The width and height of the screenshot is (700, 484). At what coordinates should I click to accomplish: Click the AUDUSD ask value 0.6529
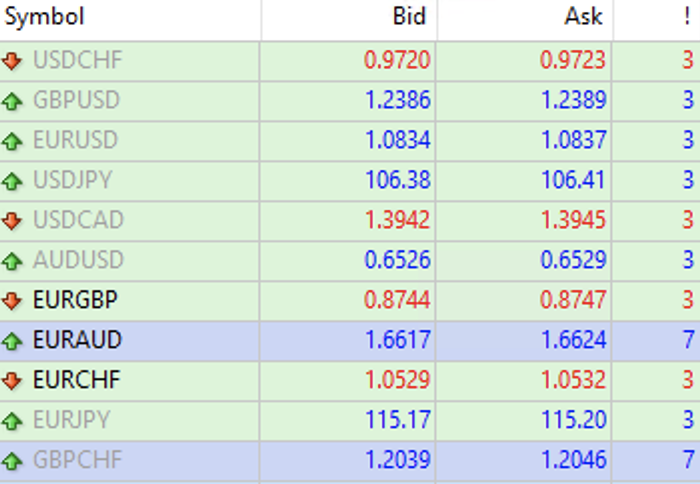(573, 260)
